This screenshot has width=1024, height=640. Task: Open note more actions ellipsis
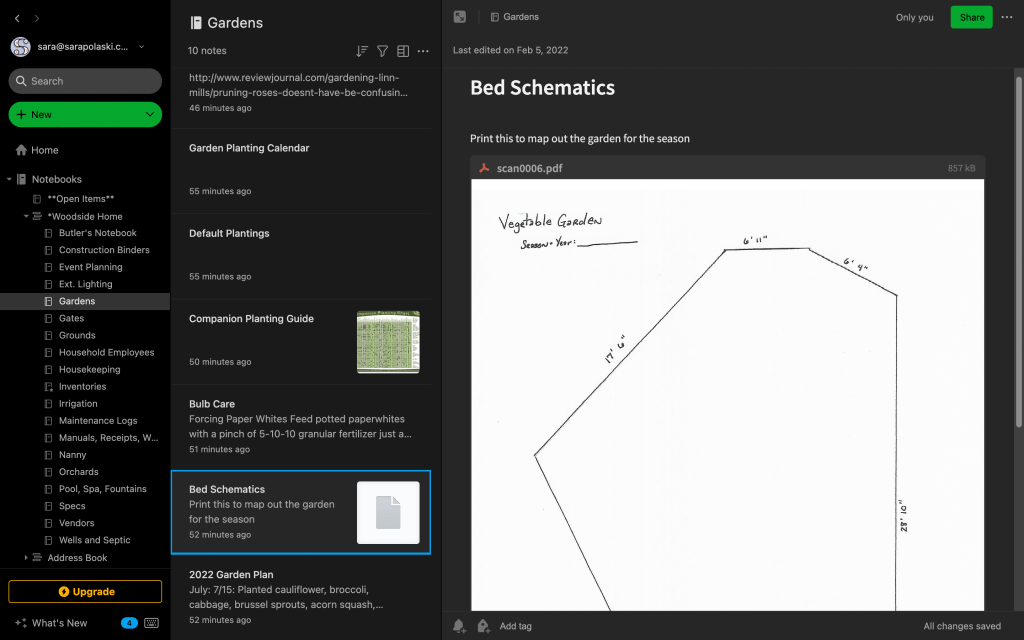click(1006, 17)
